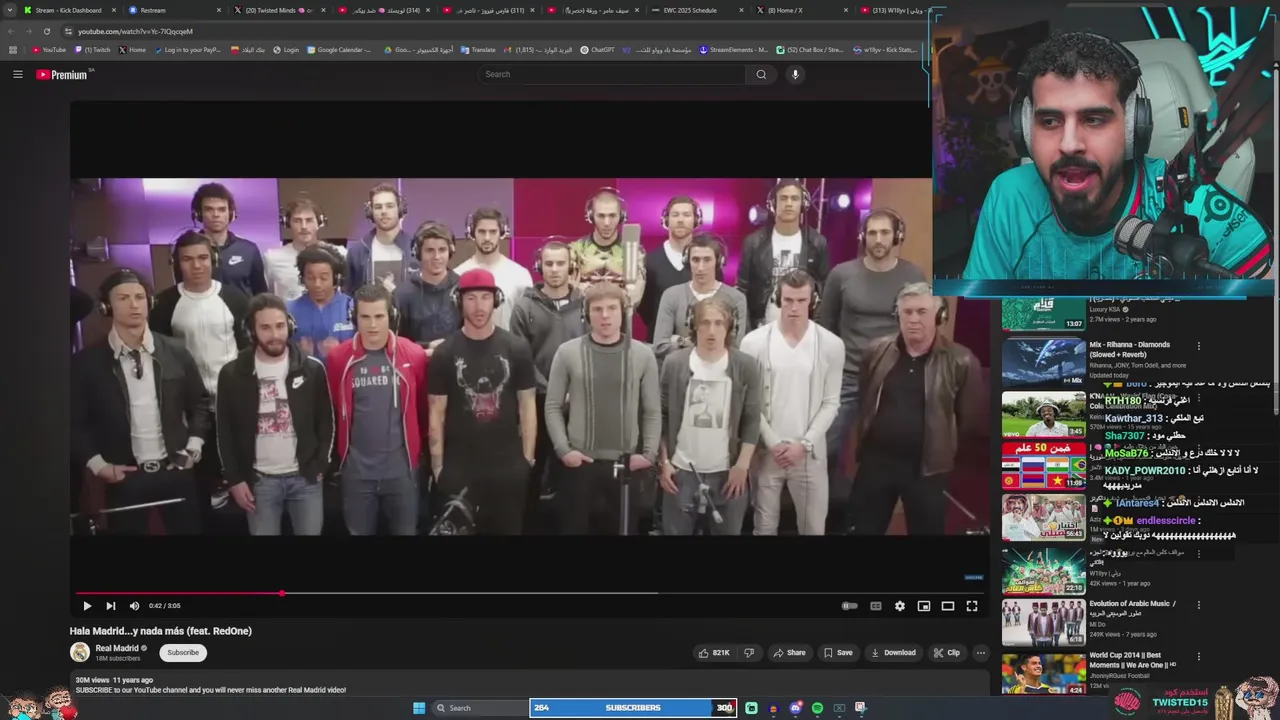The height and width of the screenshot is (720, 1280).
Task: Click the search magnifier button
Action: point(761,74)
